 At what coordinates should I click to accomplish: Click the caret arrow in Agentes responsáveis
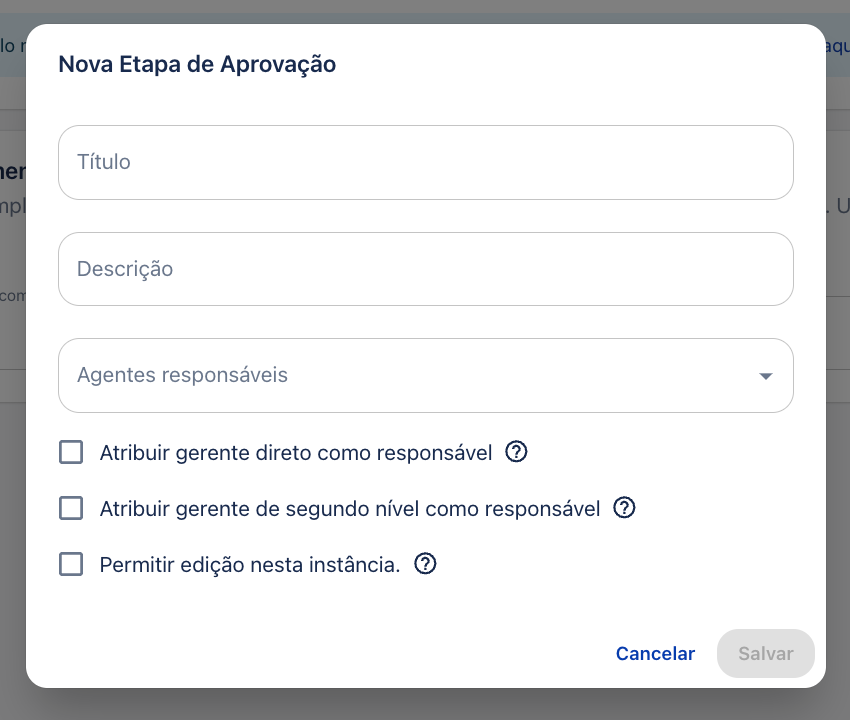pos(765,376)
